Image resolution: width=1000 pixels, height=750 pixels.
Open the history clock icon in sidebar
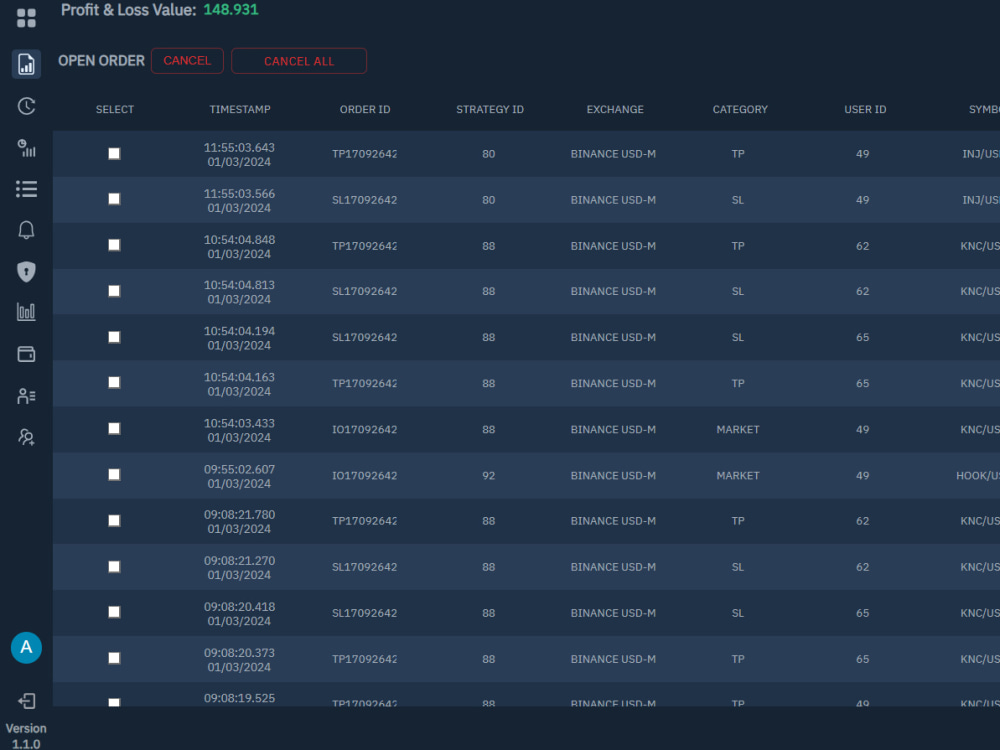[x=26, y=105]
